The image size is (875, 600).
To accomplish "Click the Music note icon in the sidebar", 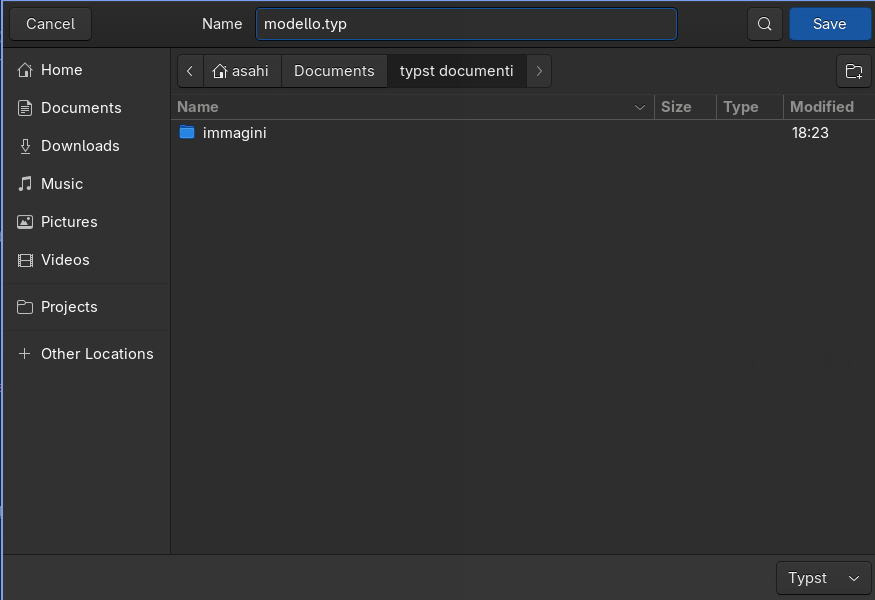I will point(25,184).
